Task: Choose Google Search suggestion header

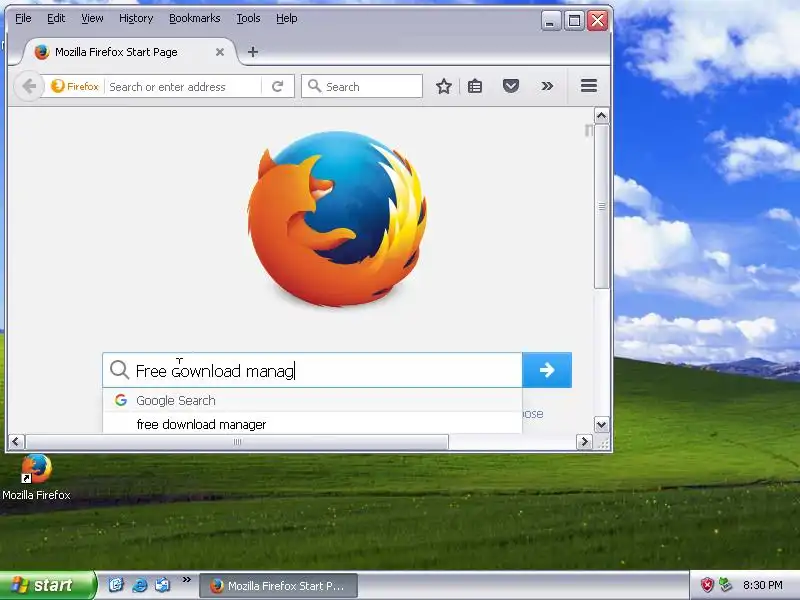Action: tap(312, 401)
